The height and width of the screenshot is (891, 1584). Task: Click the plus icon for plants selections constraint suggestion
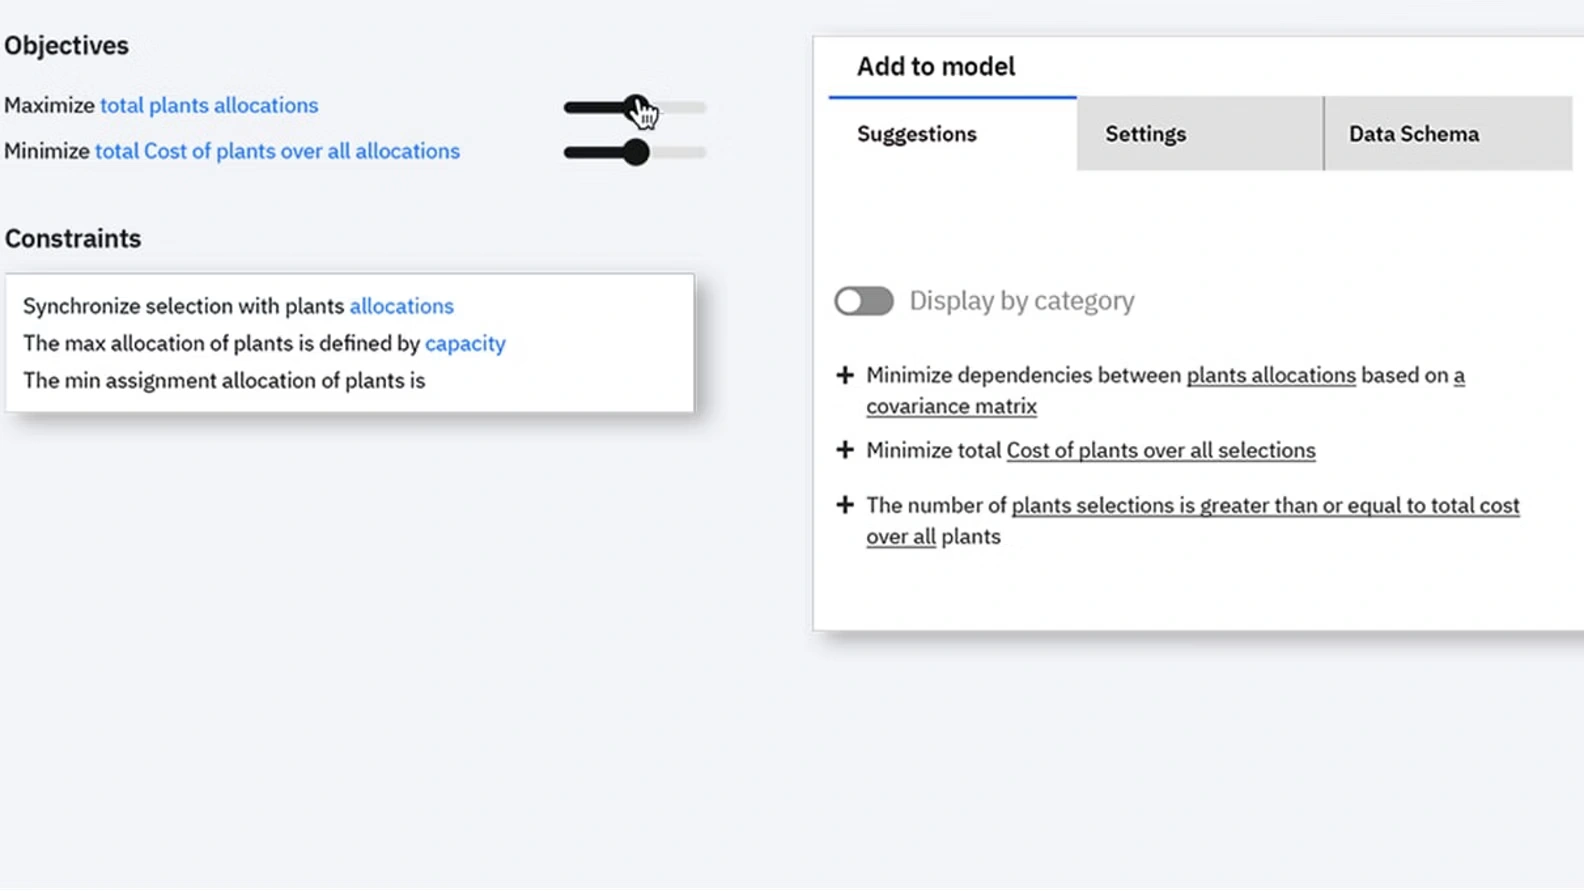coord(845,505)
